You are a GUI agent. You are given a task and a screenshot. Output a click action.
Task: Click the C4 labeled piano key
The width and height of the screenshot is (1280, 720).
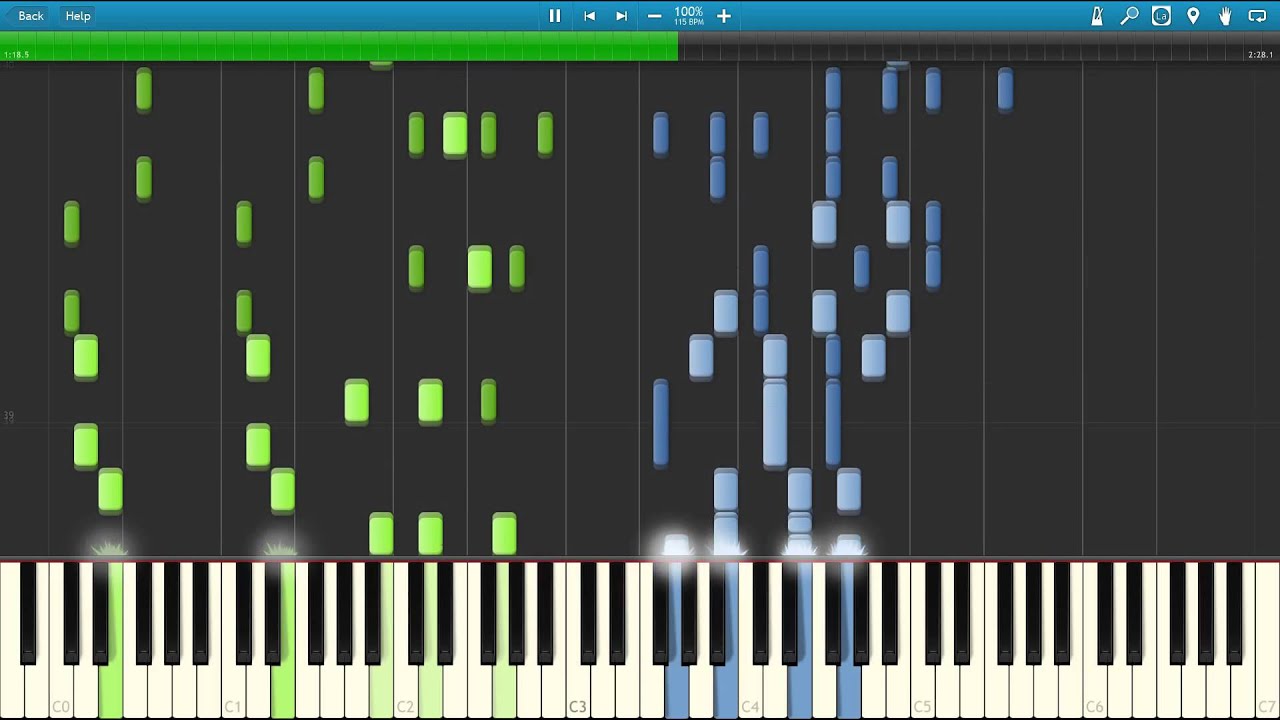coord(751,690)
